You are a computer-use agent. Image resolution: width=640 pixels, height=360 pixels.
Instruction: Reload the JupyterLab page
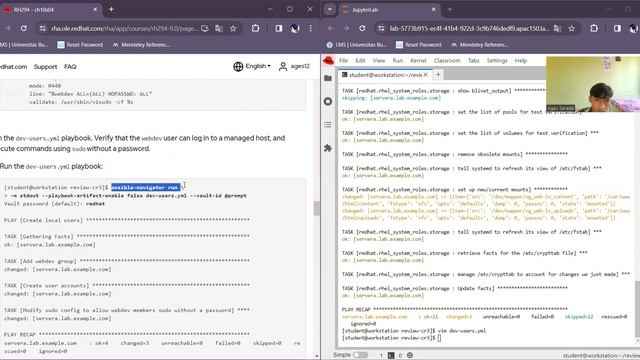click(x=362, y=28)
